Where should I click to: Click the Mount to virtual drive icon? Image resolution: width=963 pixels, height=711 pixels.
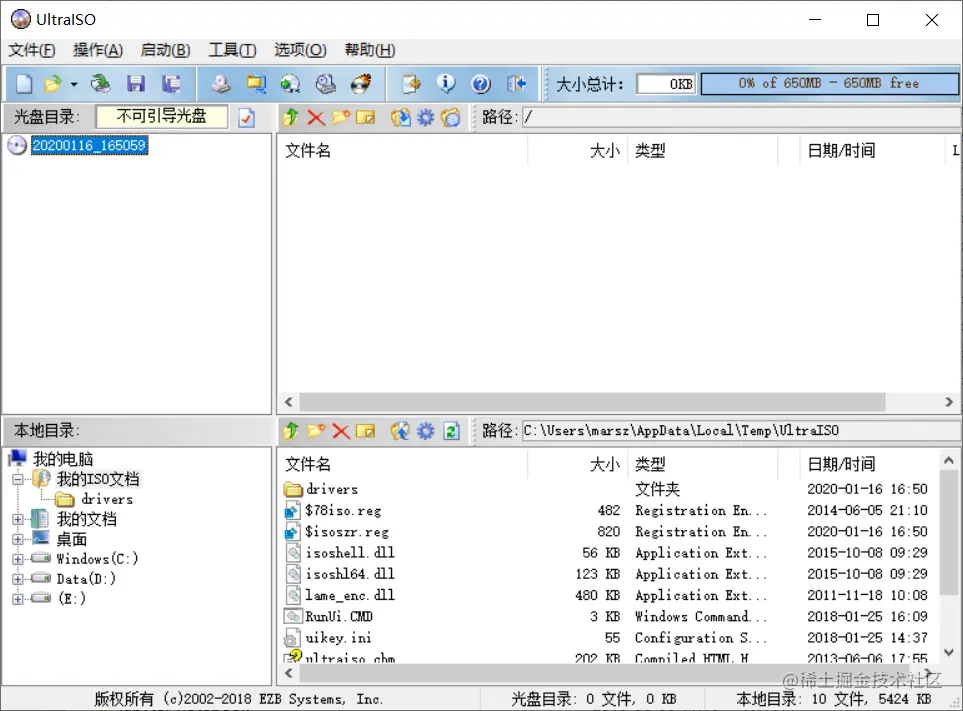tap(326, 84)
